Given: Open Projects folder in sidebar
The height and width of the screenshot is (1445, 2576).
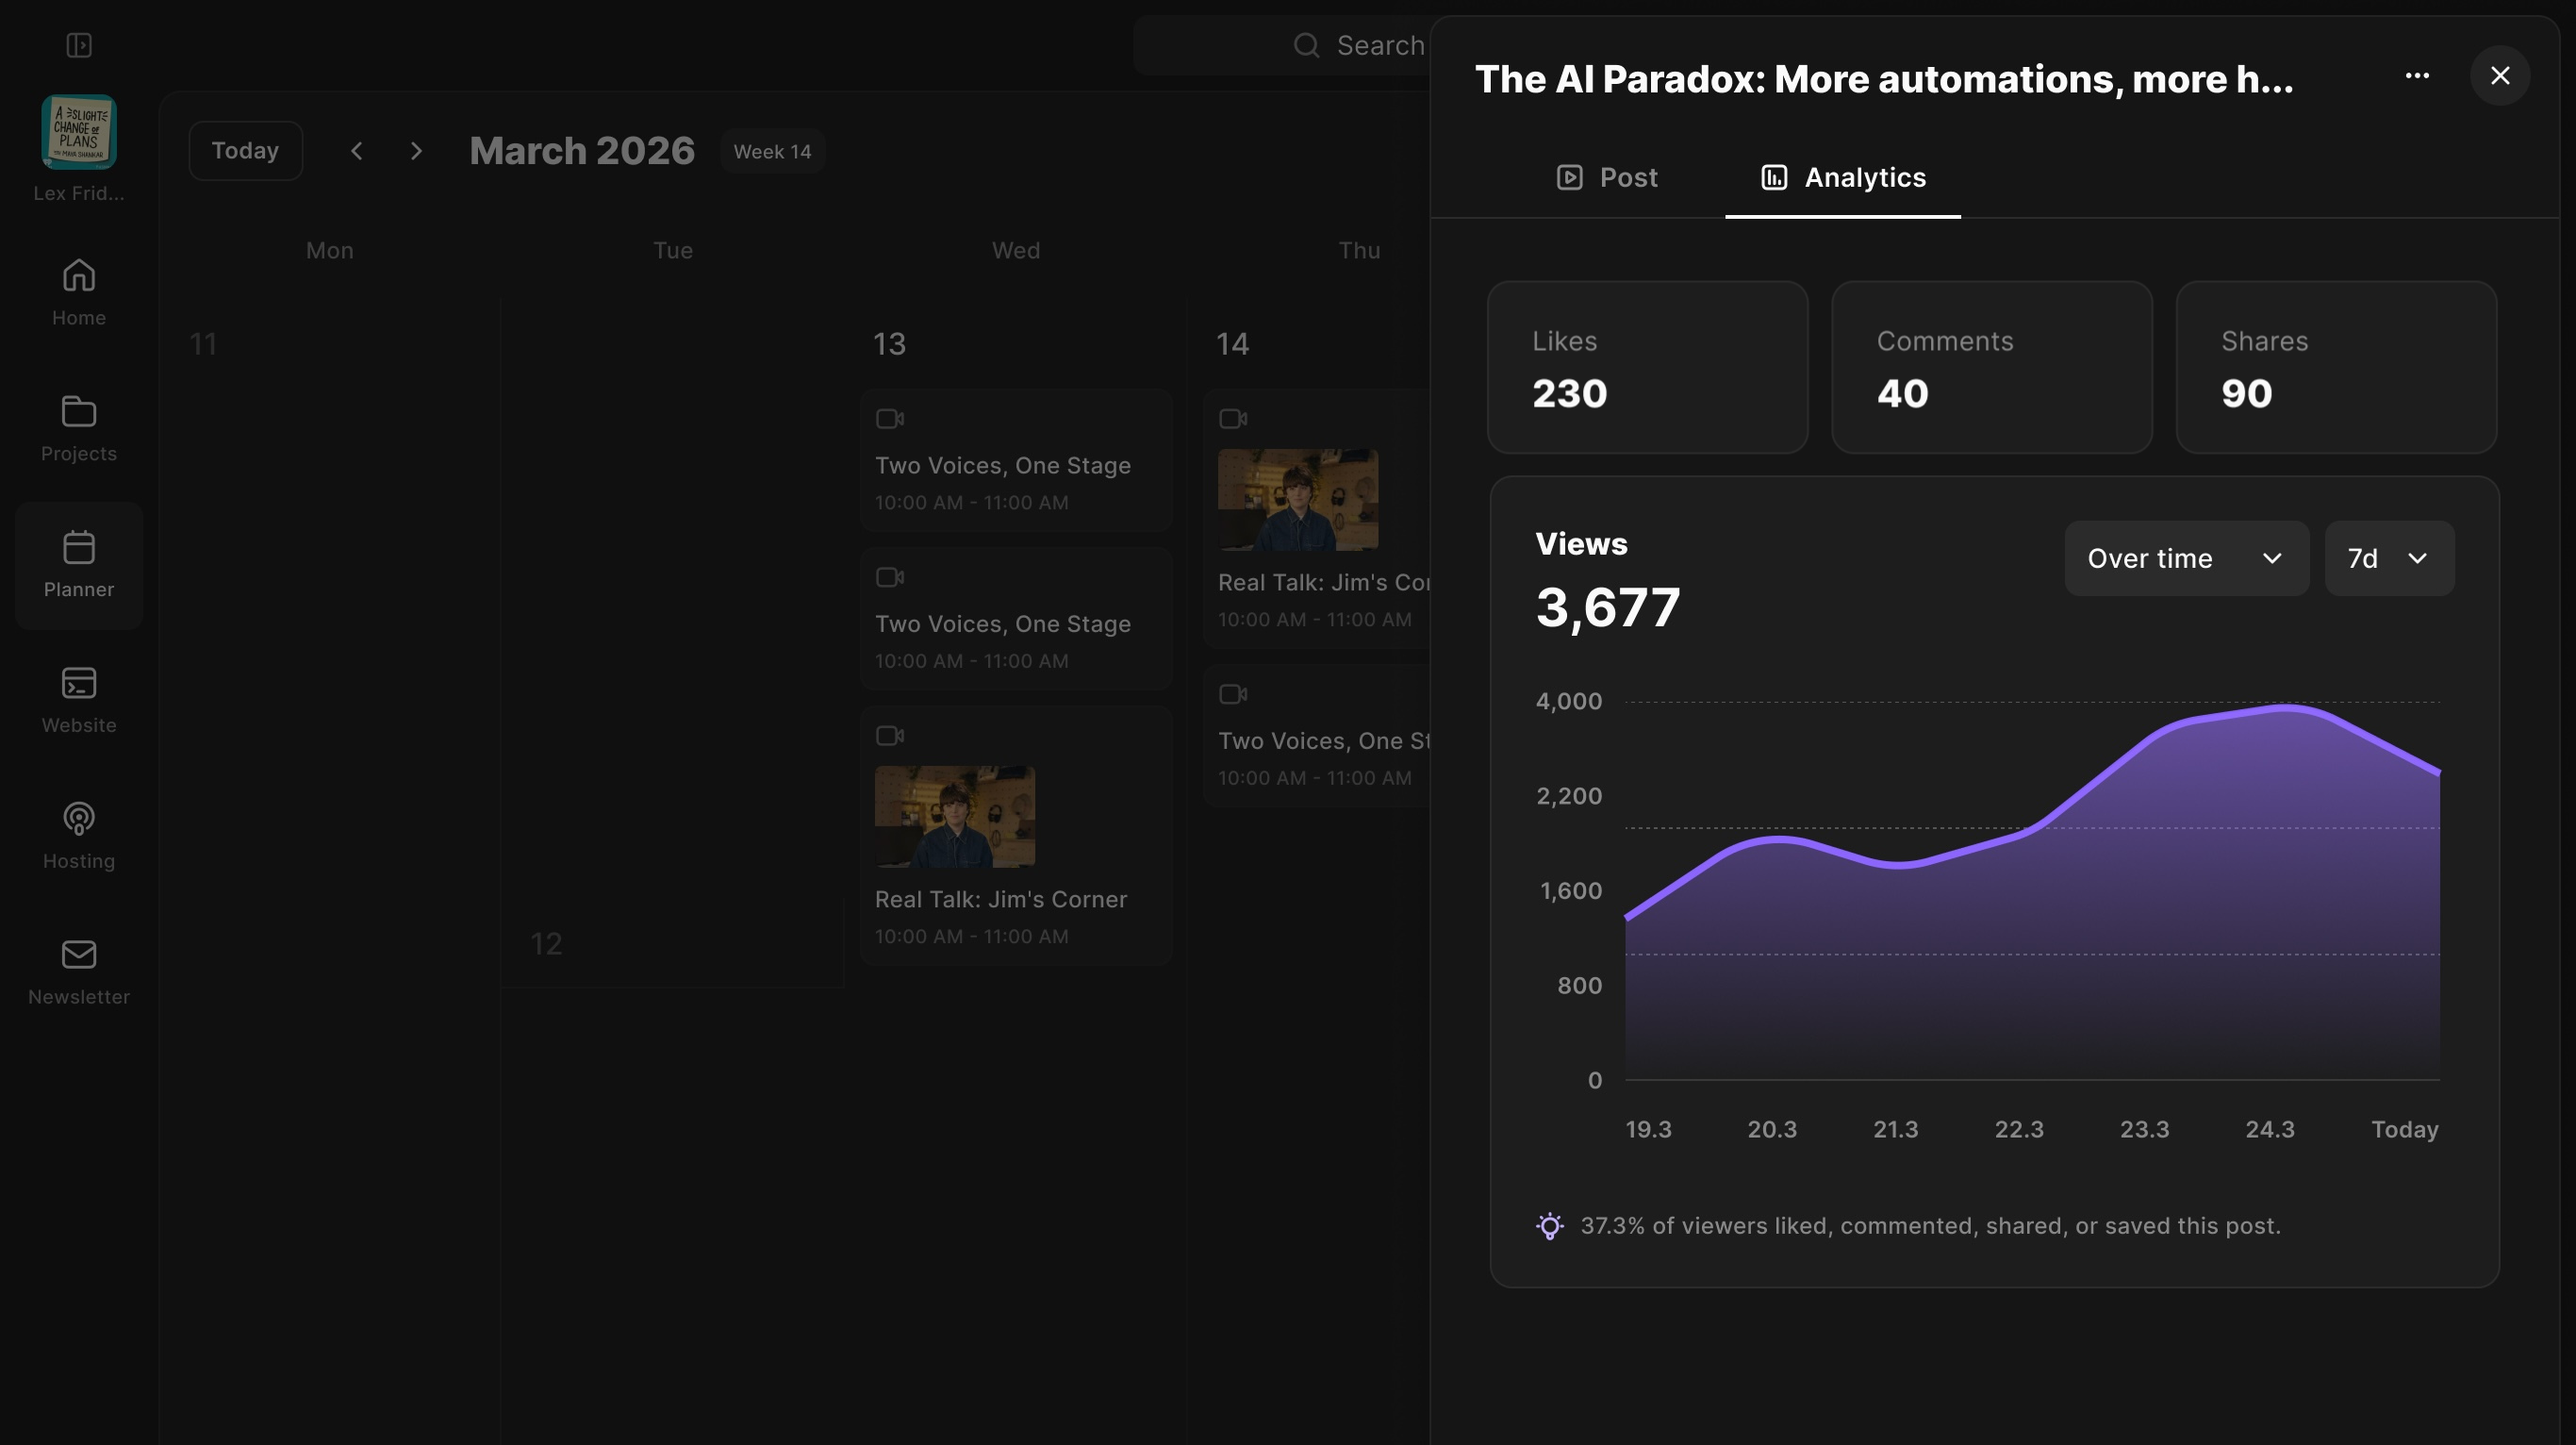Looking at the screenshot, I should 79,428.
